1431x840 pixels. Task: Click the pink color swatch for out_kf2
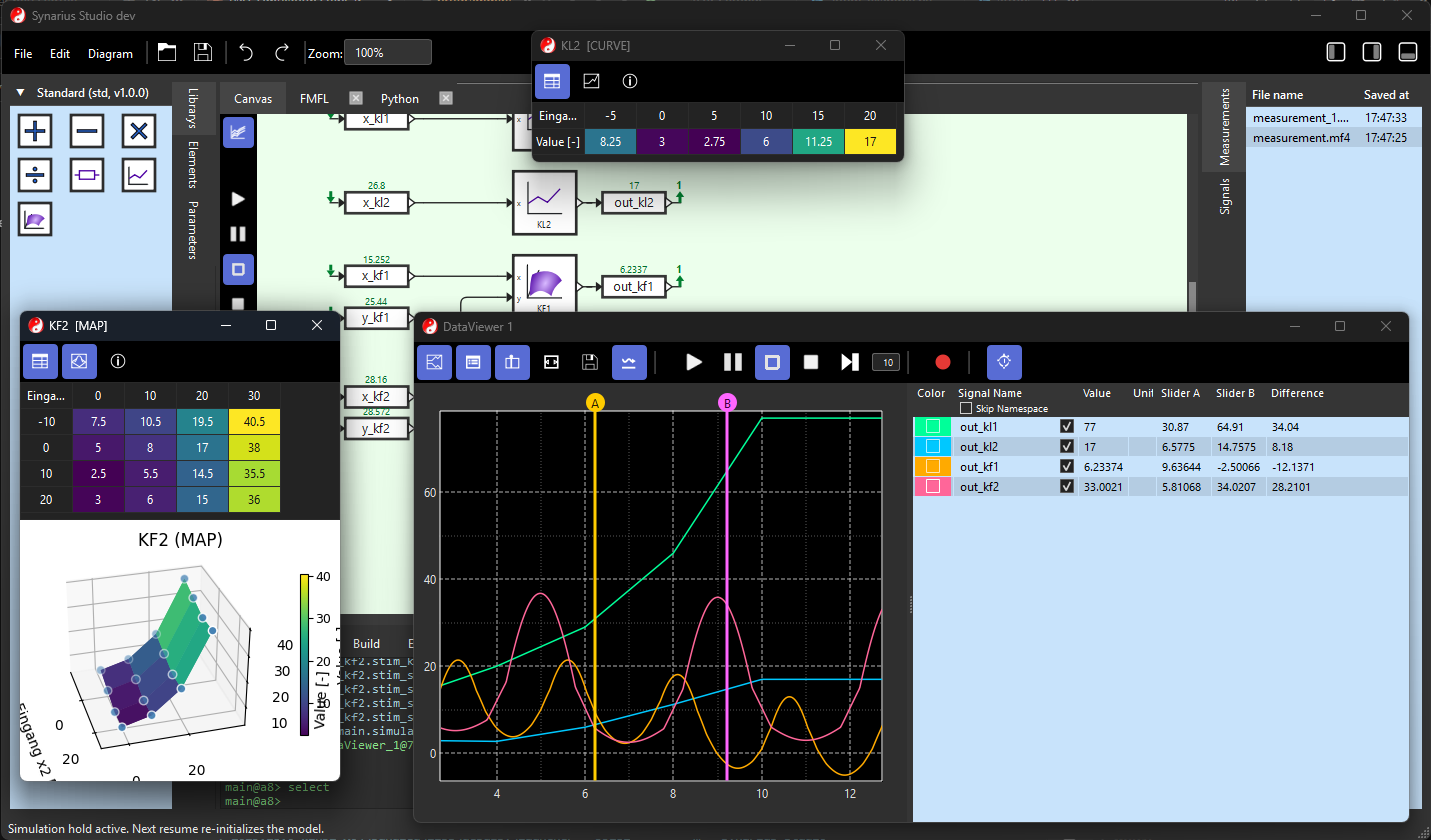932,486
